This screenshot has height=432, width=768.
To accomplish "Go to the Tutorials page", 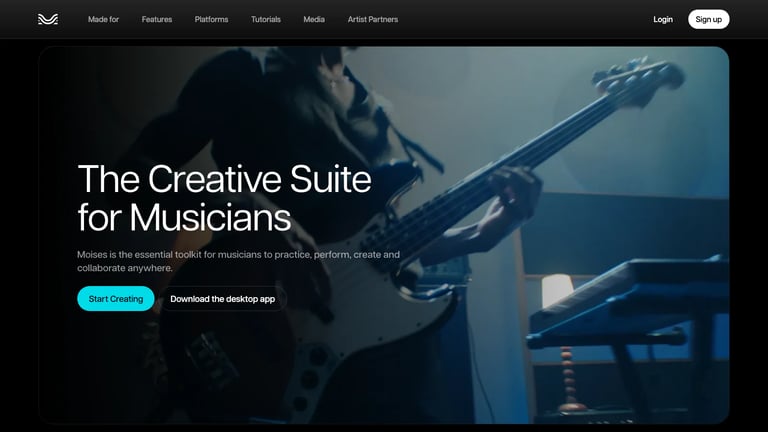I will pos(265,20).
